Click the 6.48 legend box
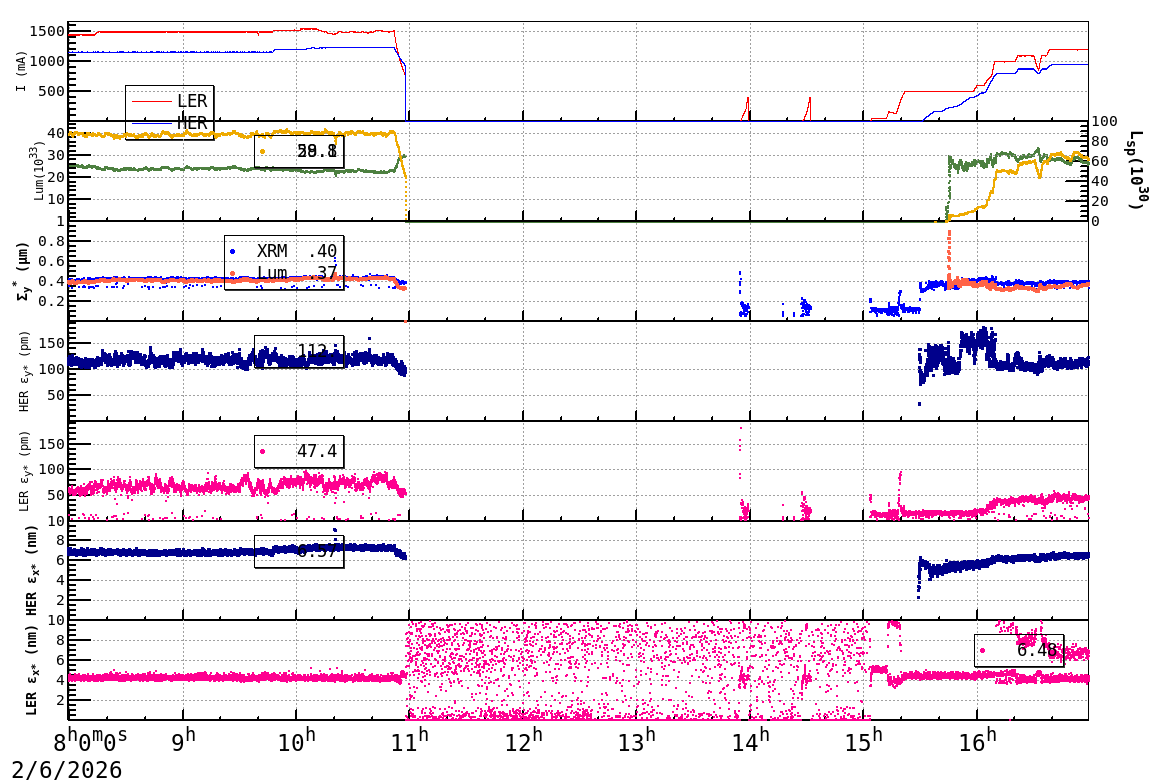 (1019, 650)
